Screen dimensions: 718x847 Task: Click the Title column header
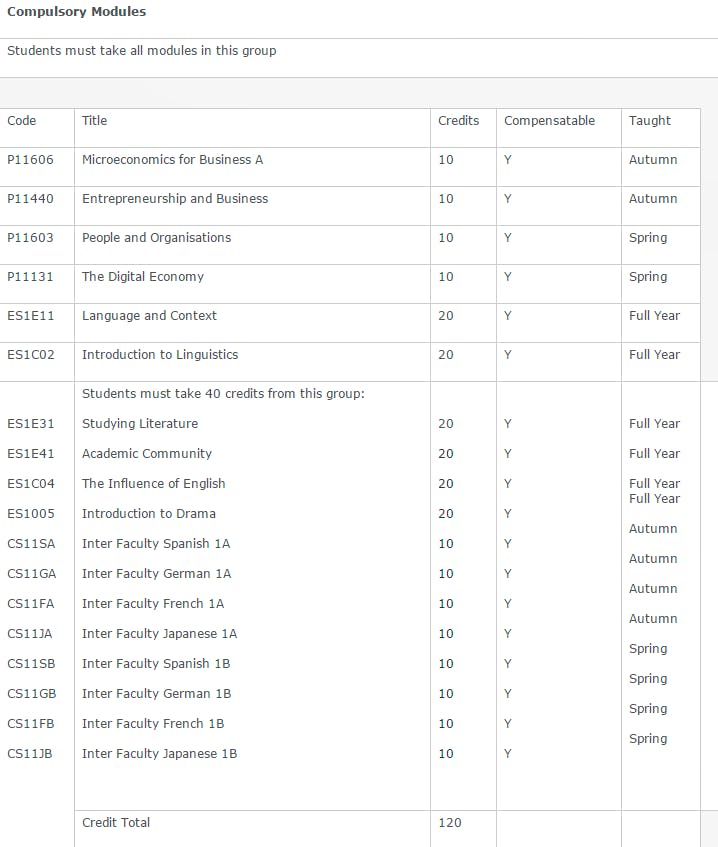point(95,121)
